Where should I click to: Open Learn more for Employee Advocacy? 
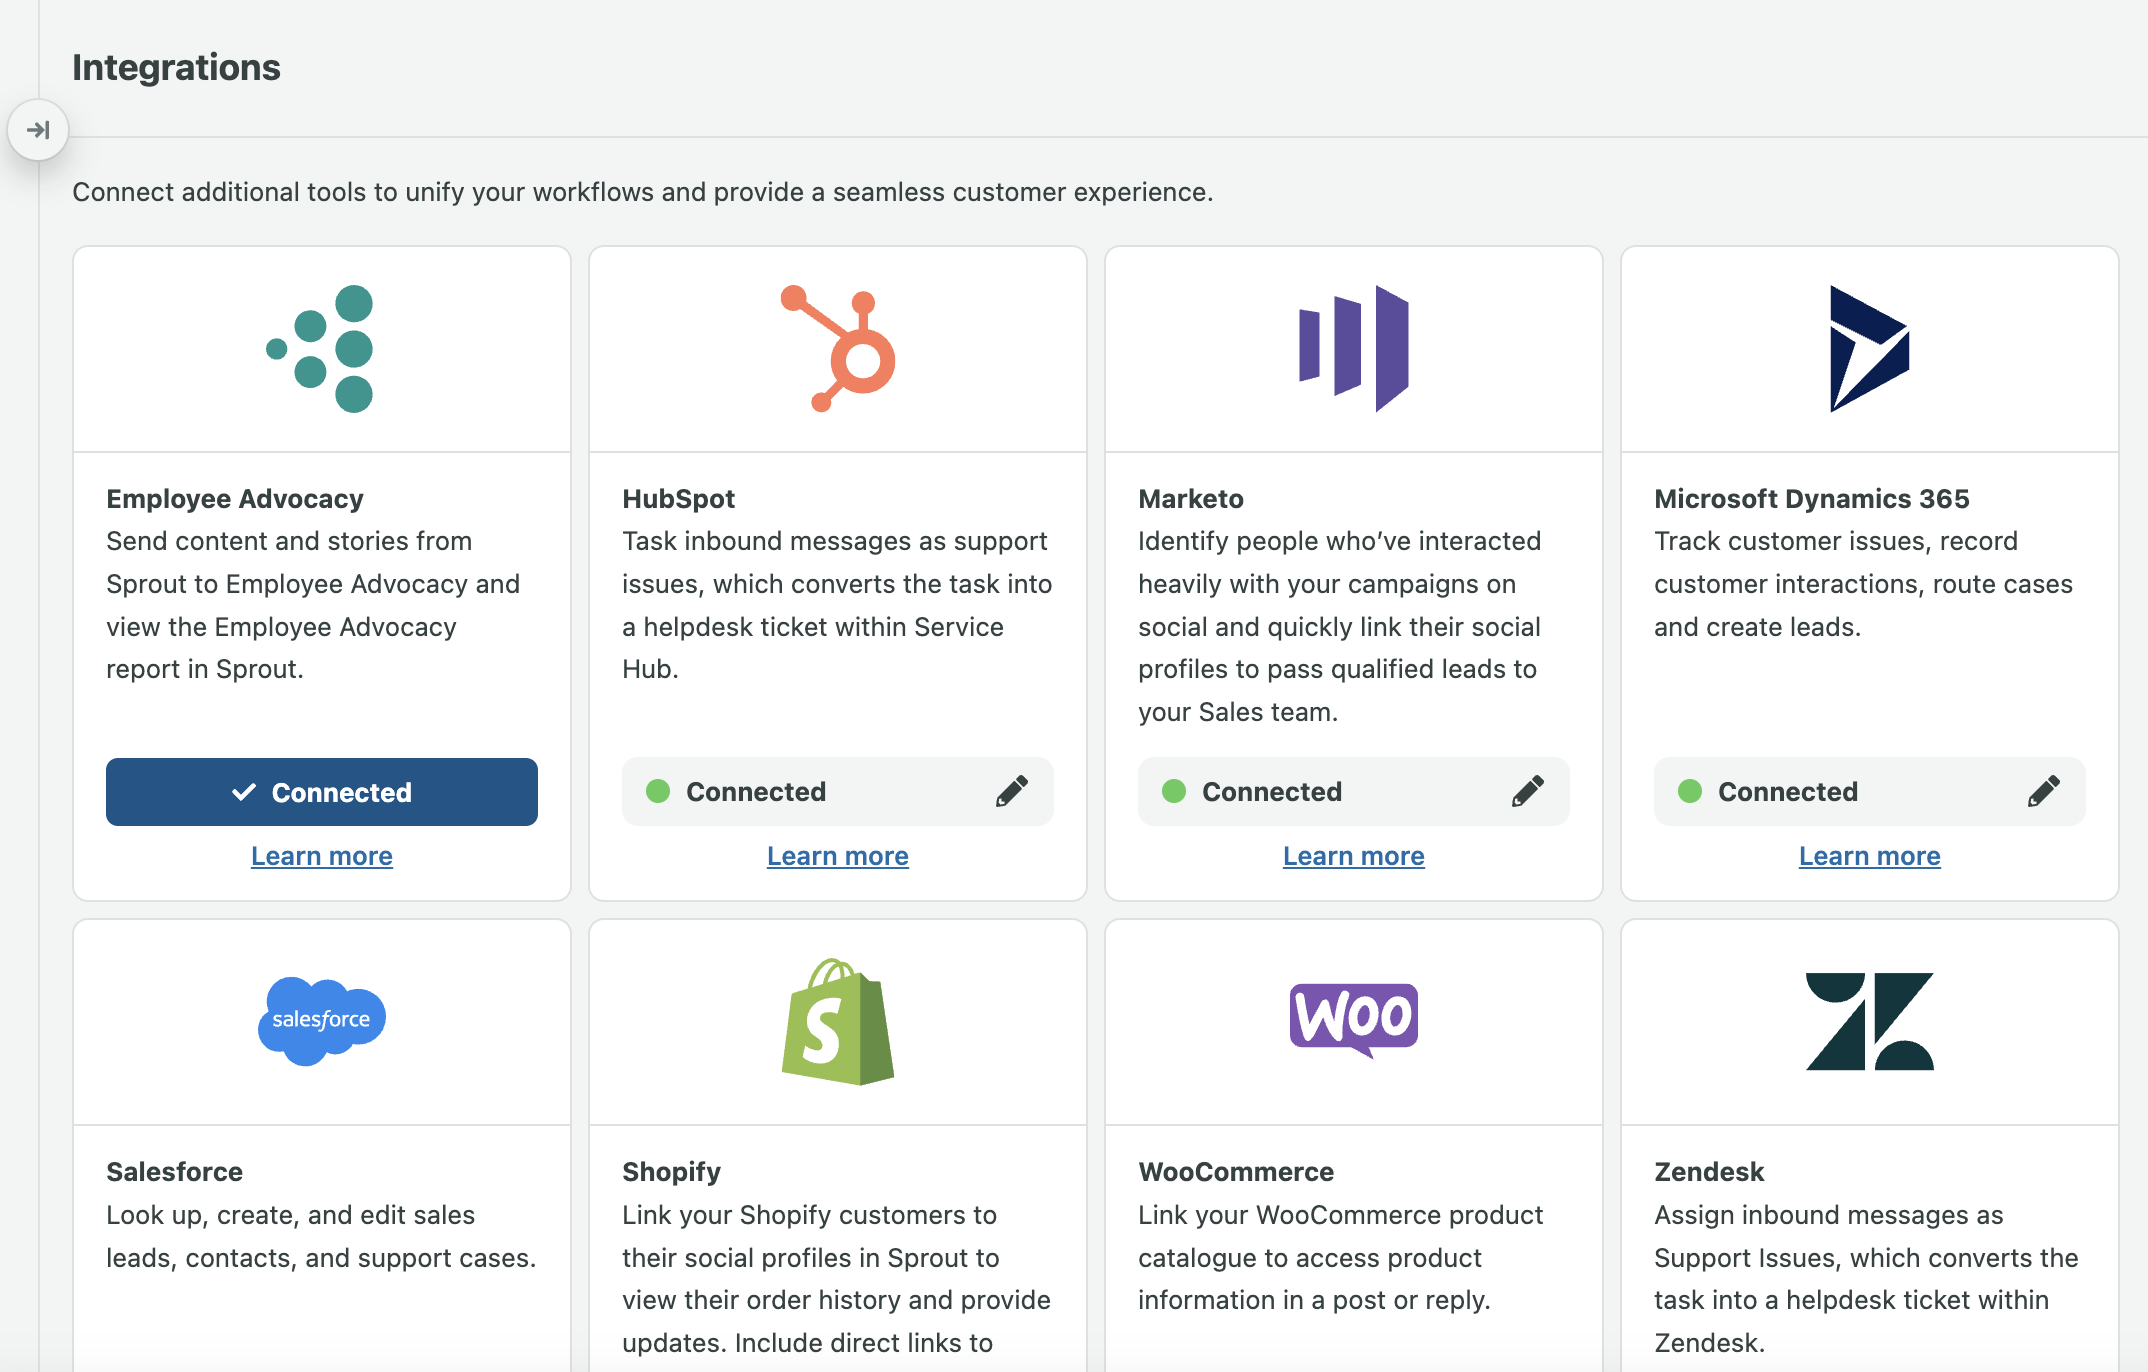[322, 856]
